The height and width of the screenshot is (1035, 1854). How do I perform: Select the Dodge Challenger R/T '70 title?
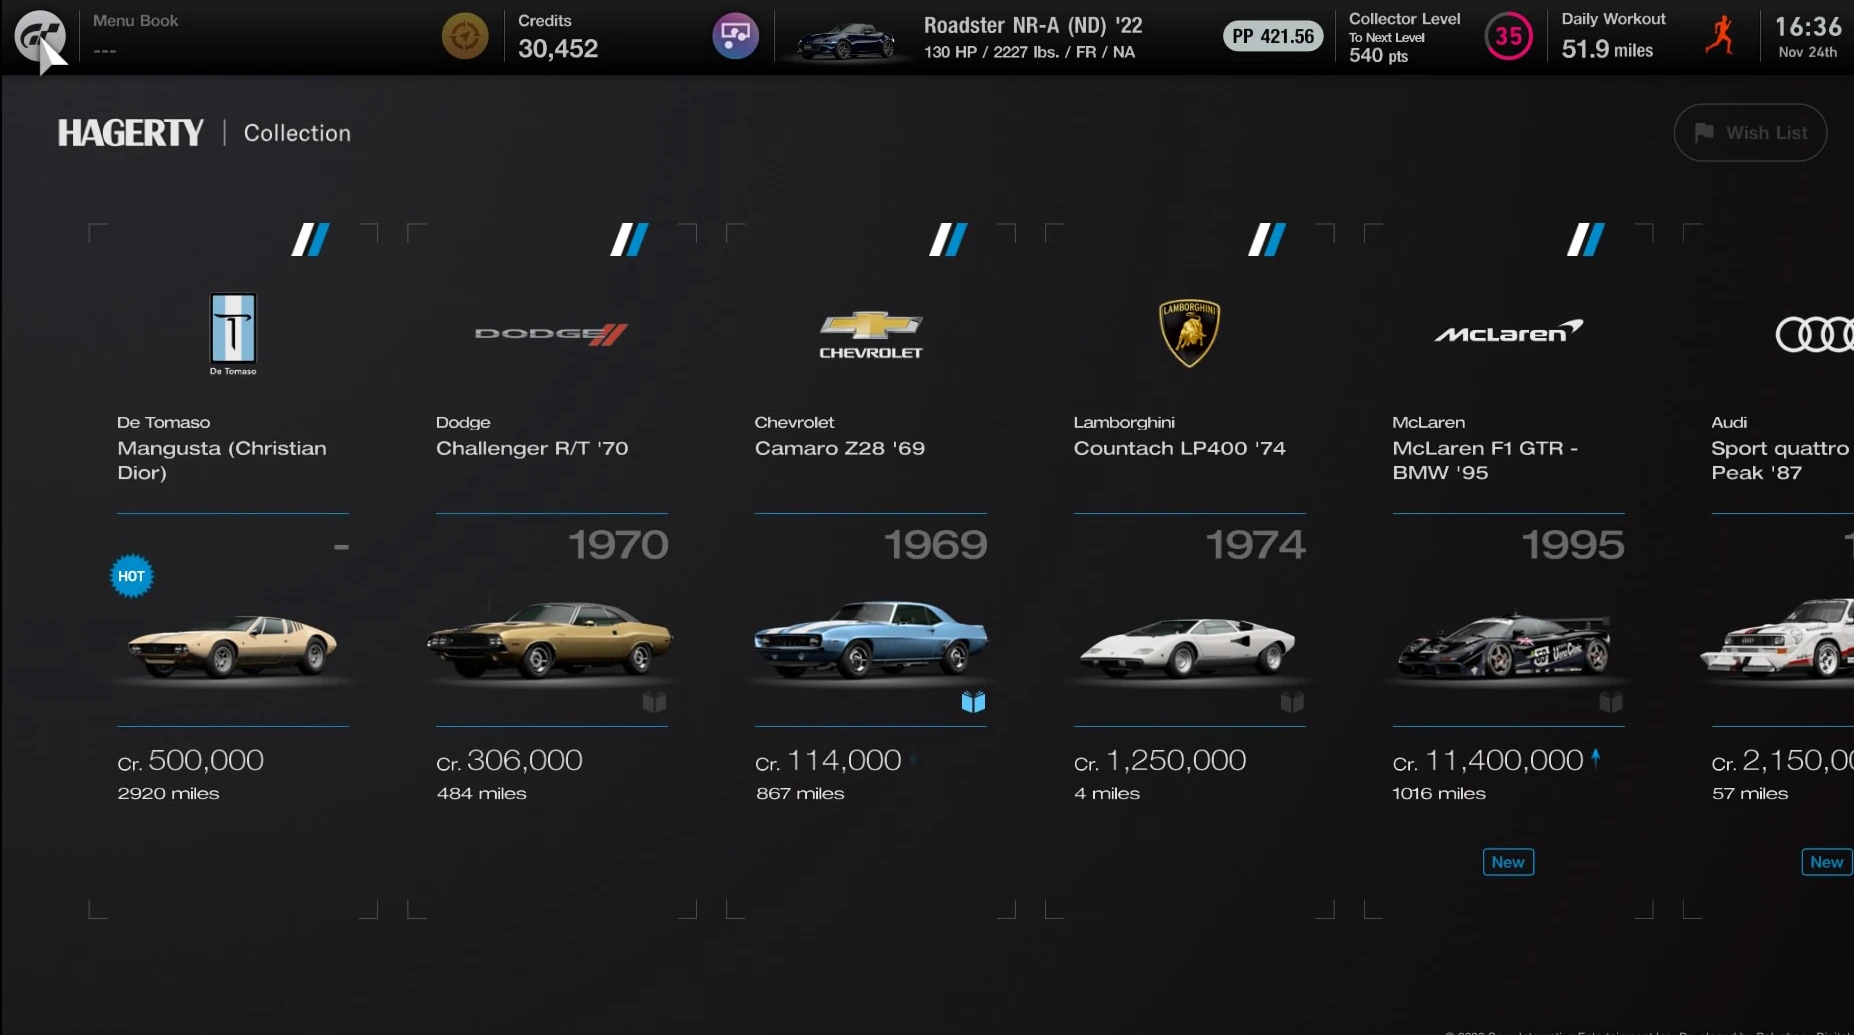tap(532, 449)
